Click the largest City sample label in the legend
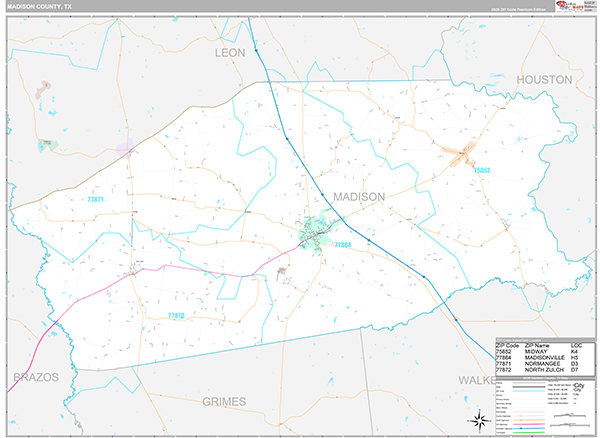The image size is (600, 438). click(579, 385)
